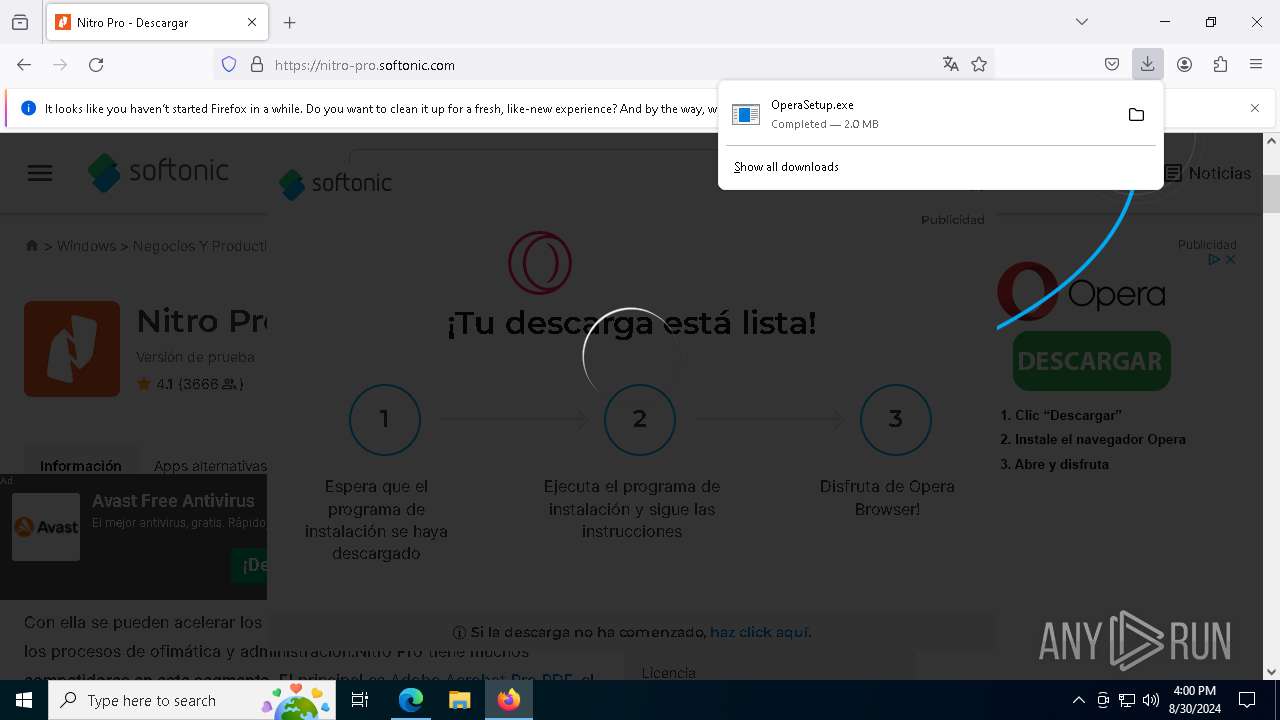Screen dimensions: 1280x720
Task: Open Task View on taskbar
Action: click(360, 700)
